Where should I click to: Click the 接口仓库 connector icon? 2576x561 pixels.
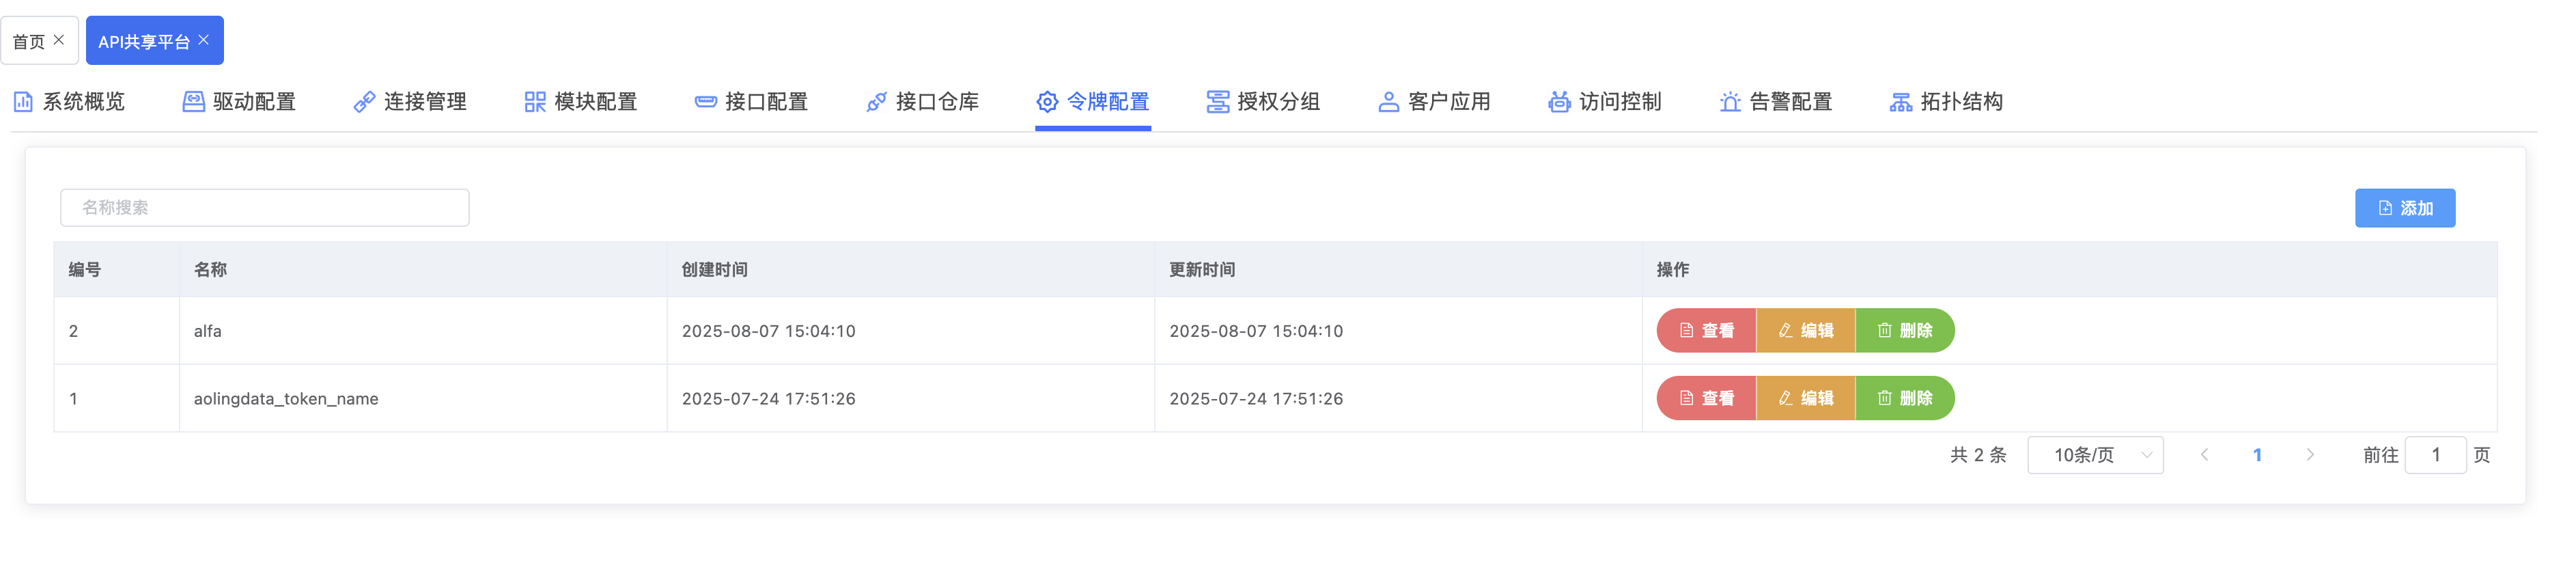pos(876,102)
